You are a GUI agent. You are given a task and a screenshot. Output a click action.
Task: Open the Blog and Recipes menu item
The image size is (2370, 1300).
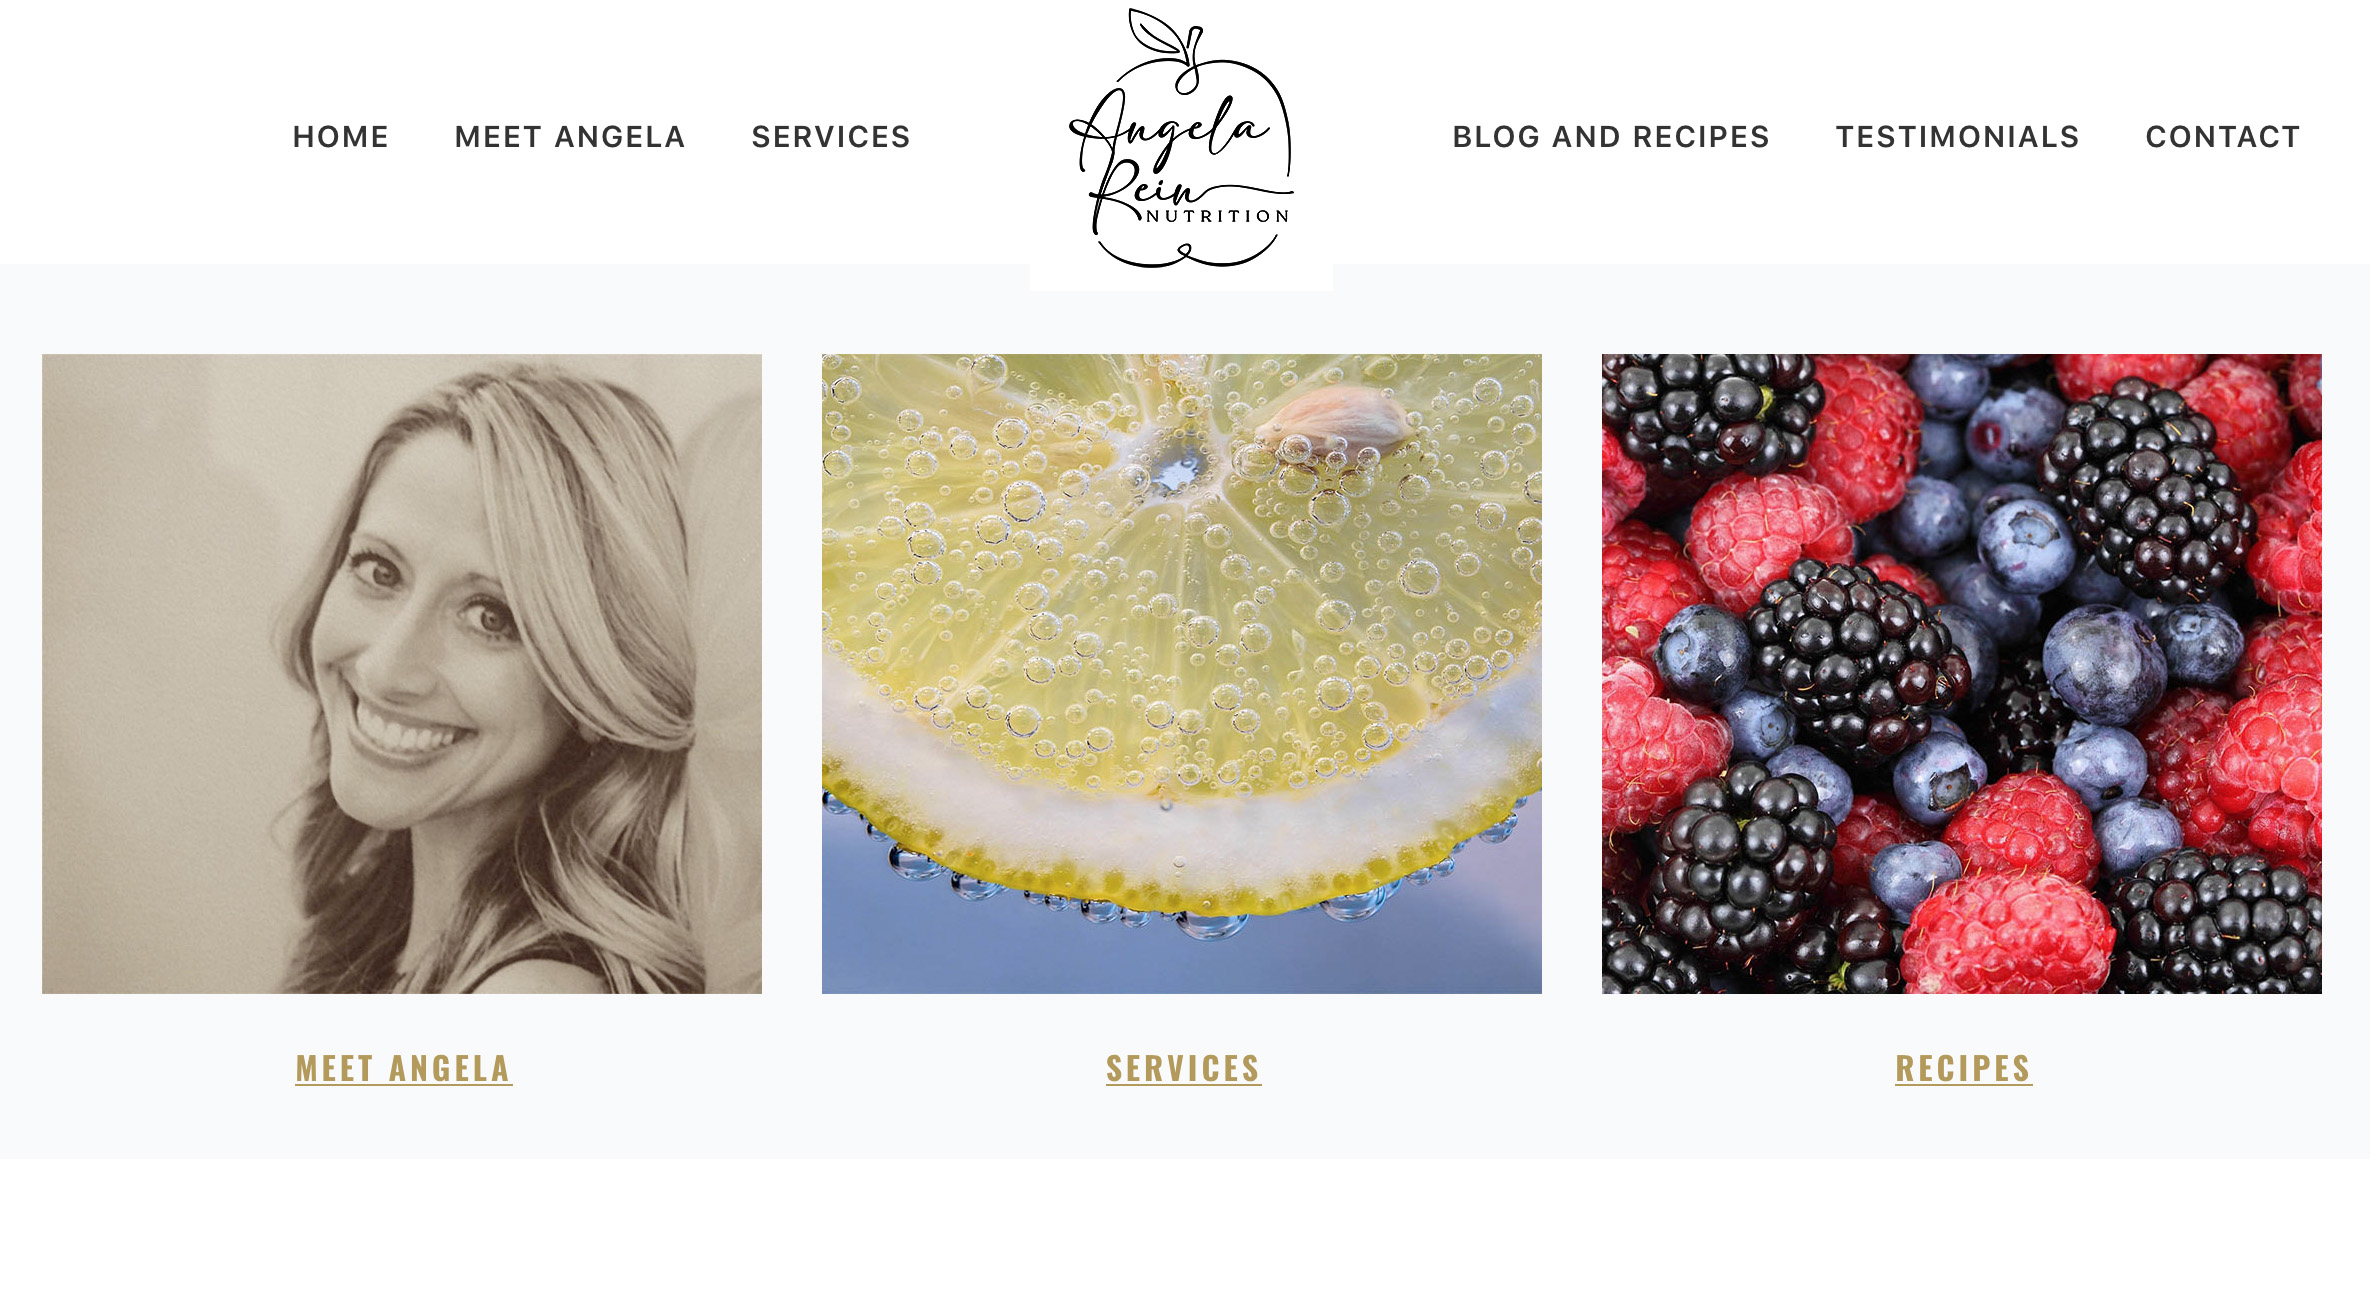[1611, 137]
